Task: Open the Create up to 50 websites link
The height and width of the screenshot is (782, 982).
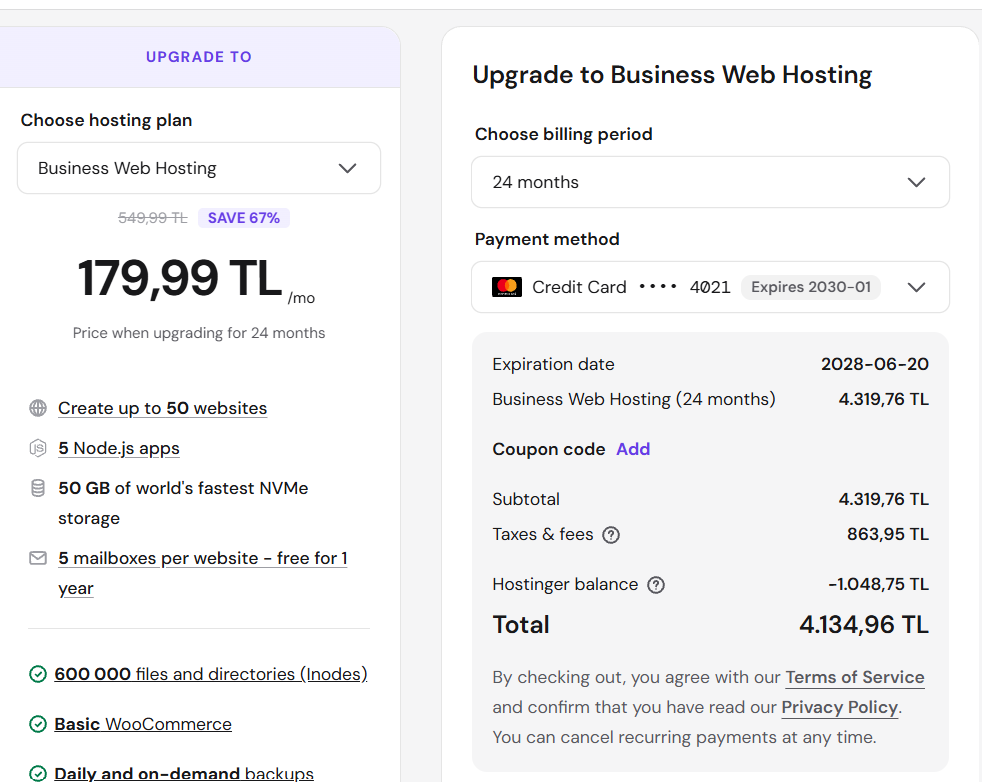Action: 163,408
